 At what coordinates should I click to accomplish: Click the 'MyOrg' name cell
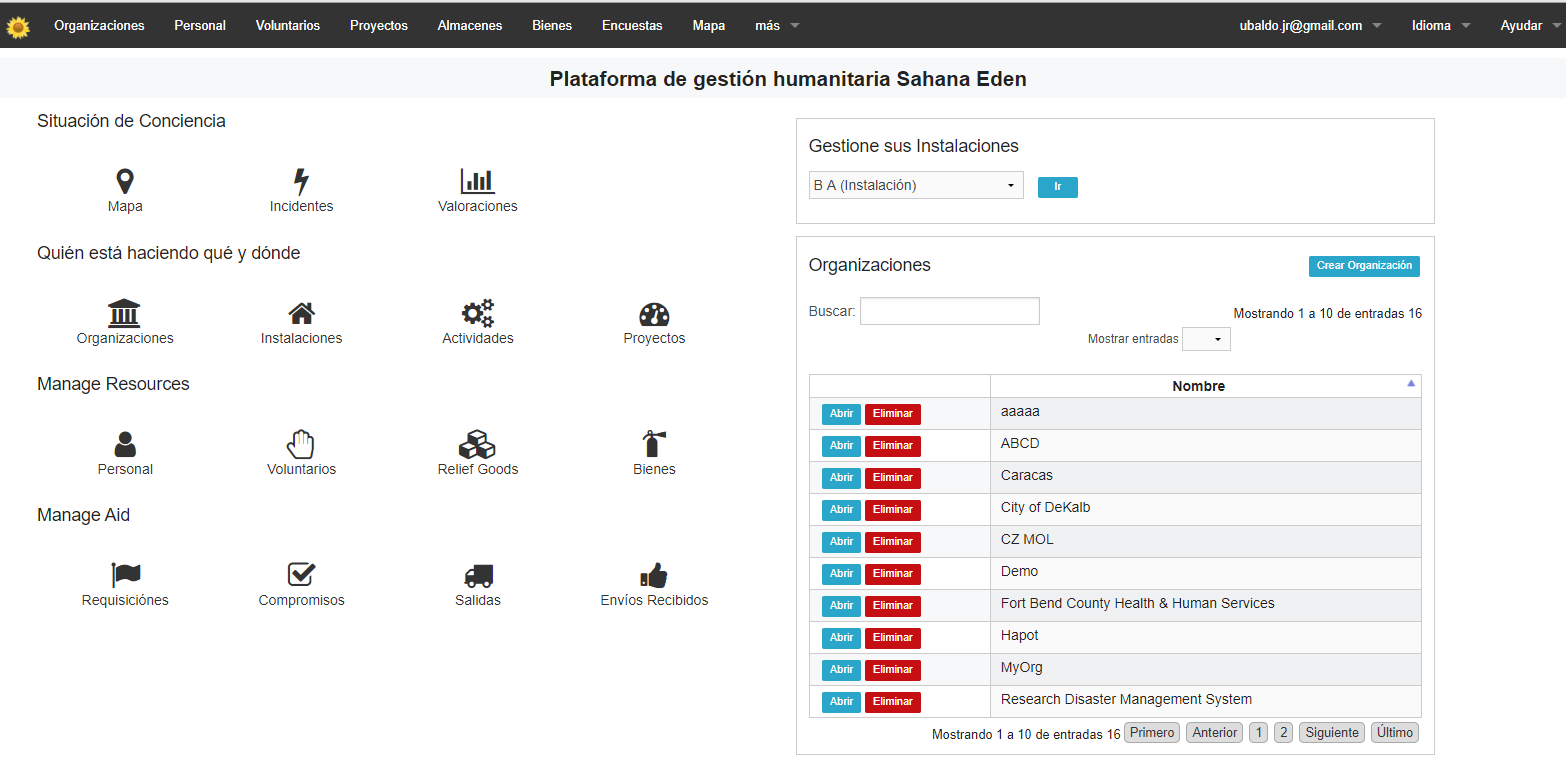coord(1205,669)
